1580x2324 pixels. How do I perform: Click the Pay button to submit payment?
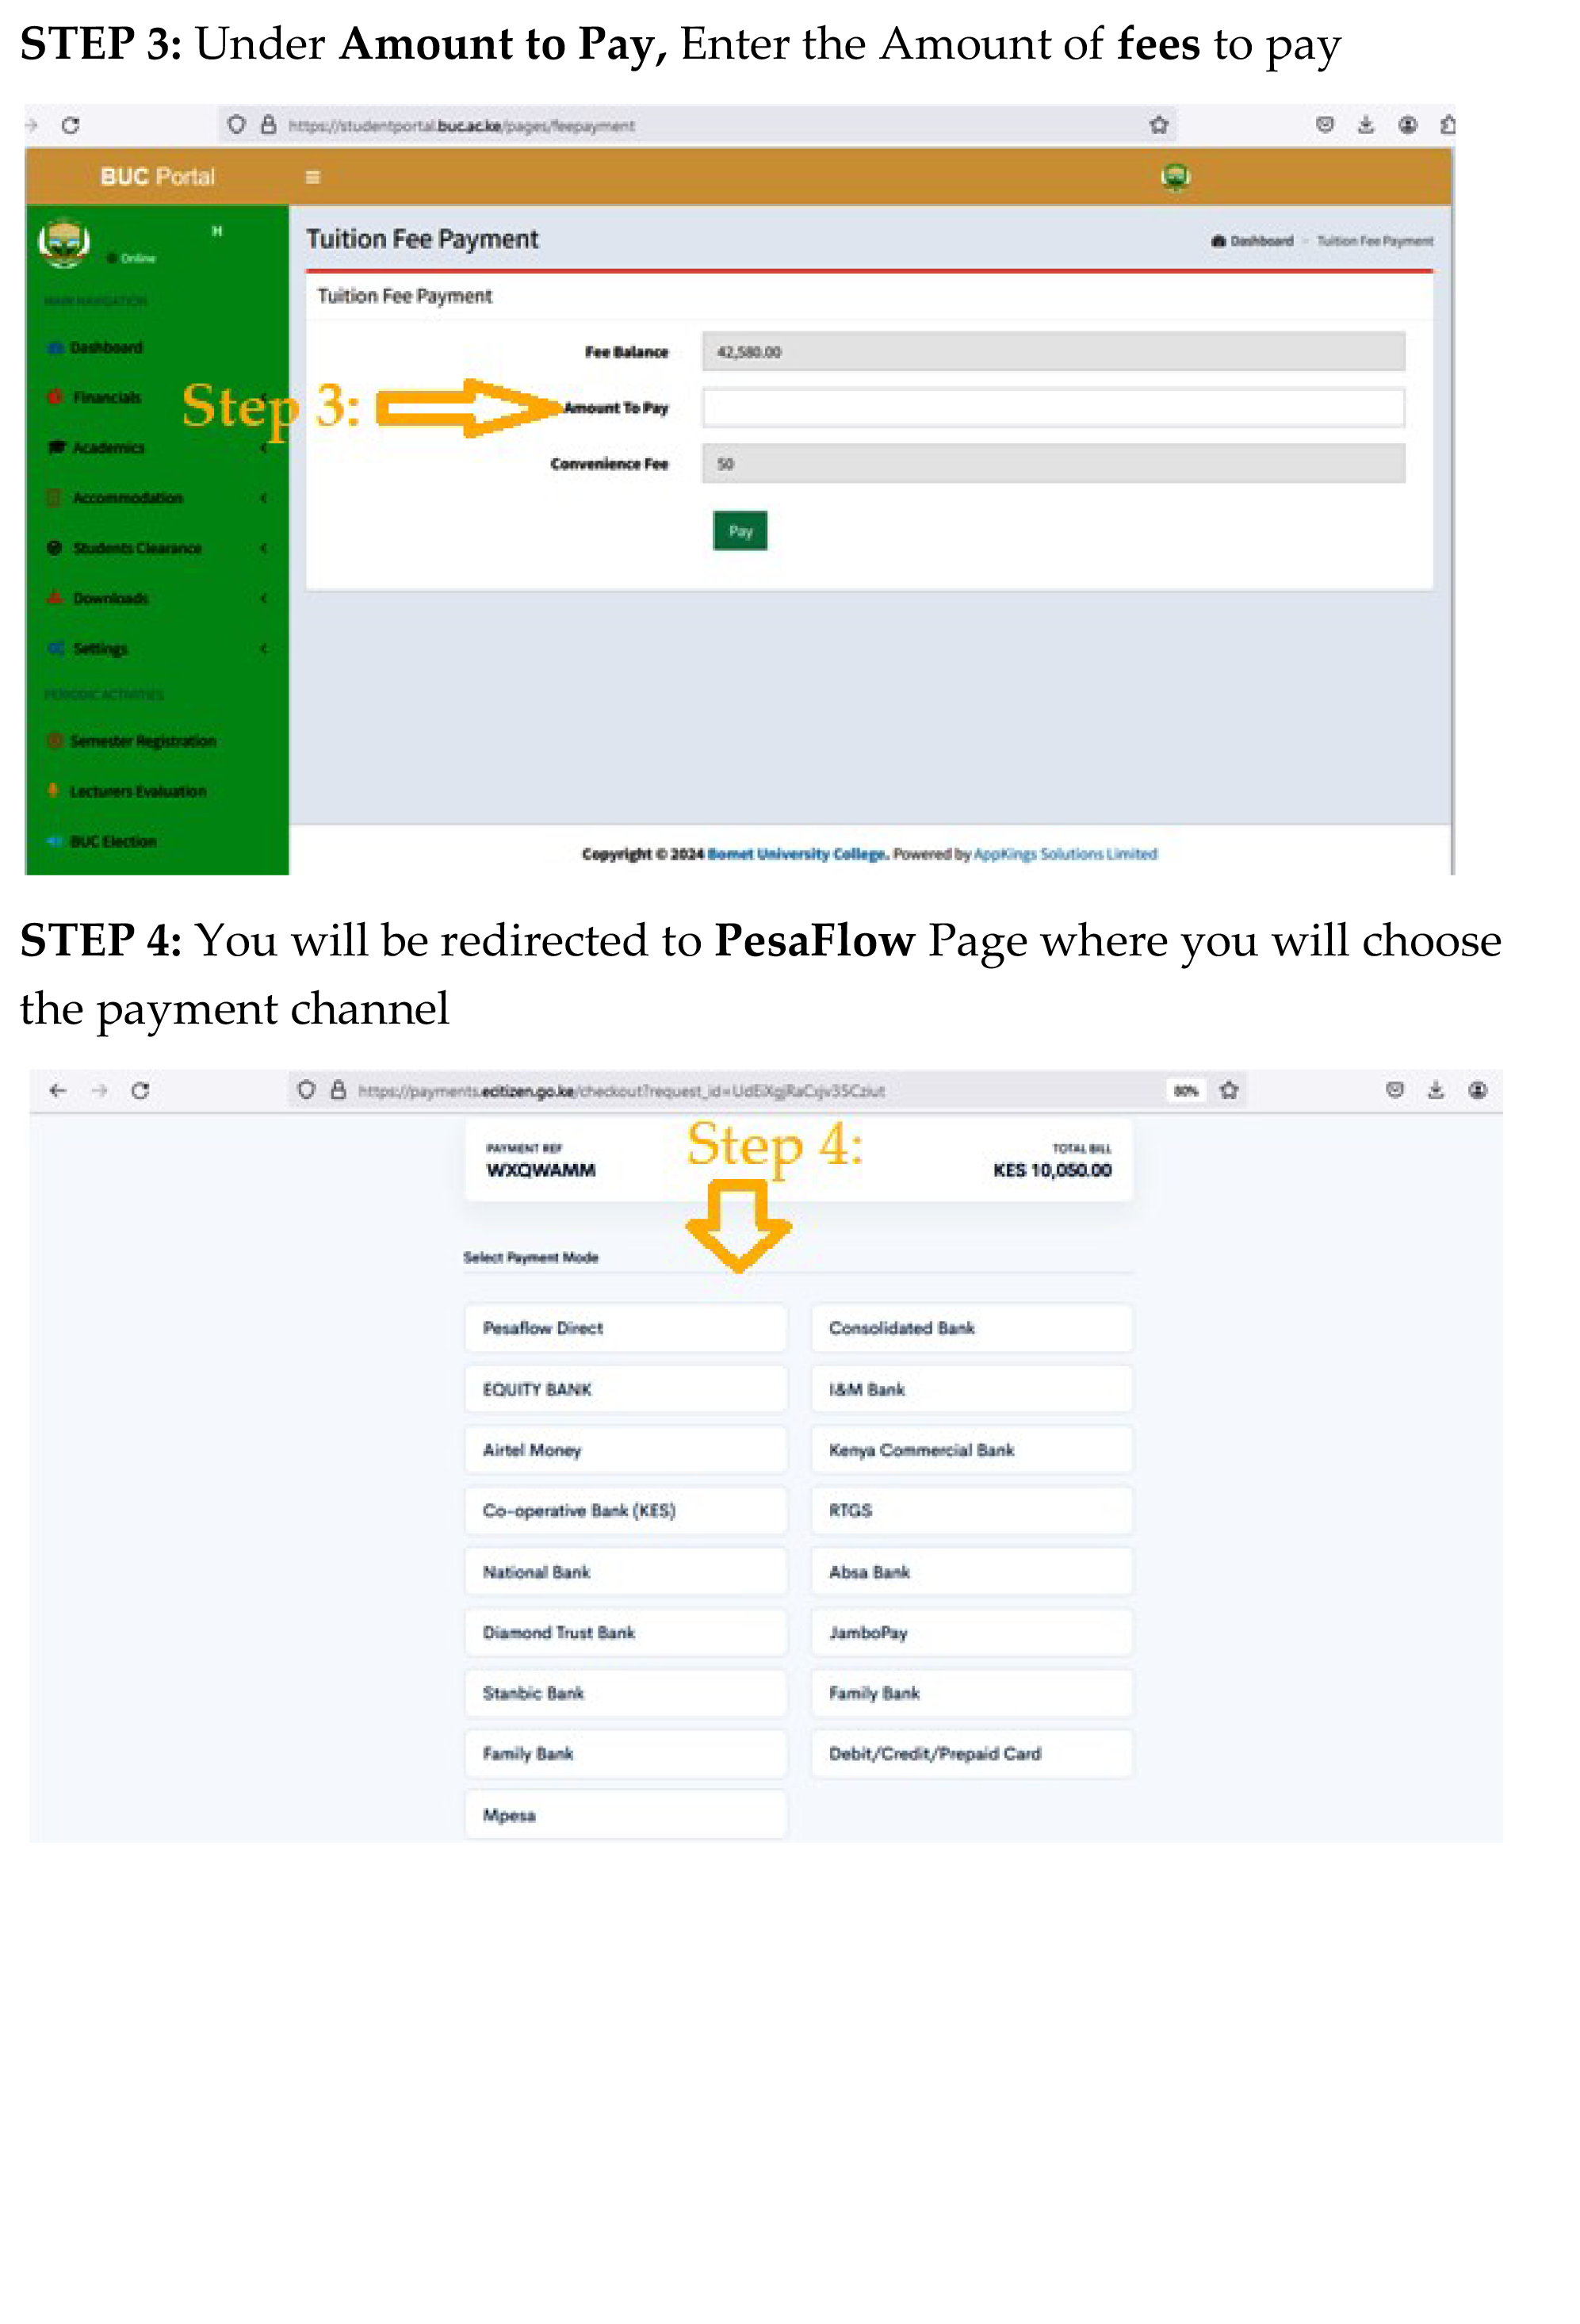pyautogui.click(x=737, y=529)
